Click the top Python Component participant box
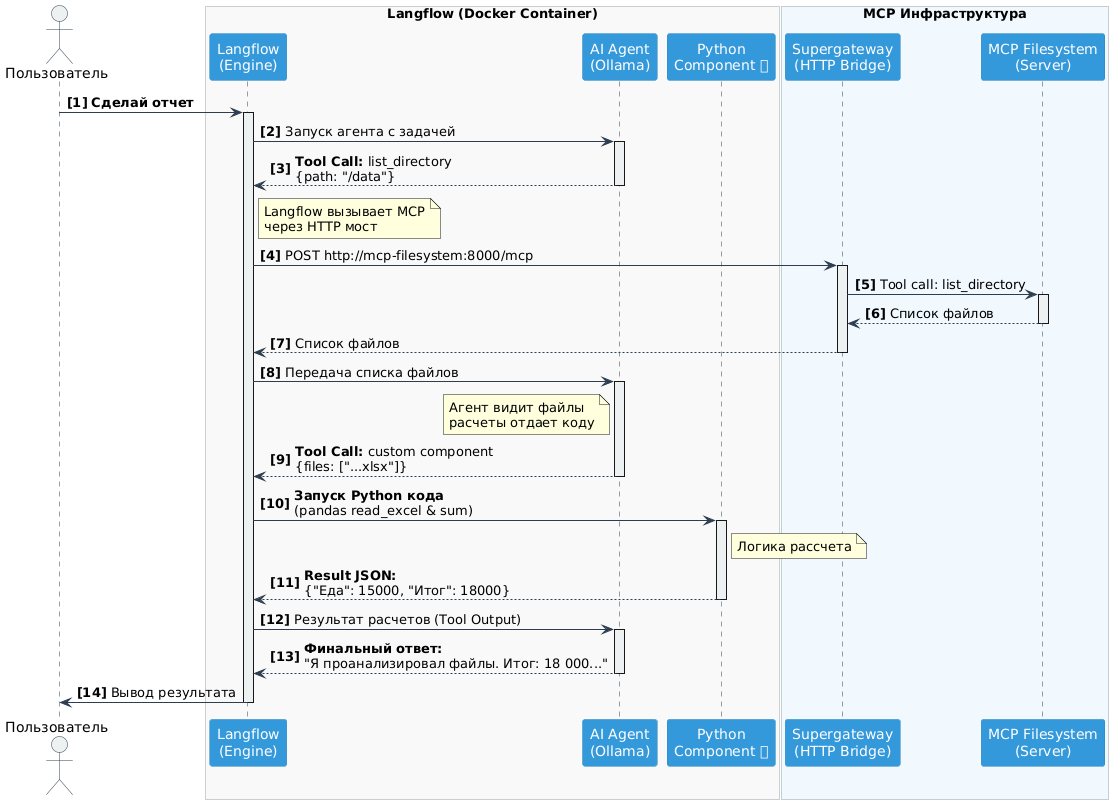Viewport: 1113px width, 804px height. (721, 56)
